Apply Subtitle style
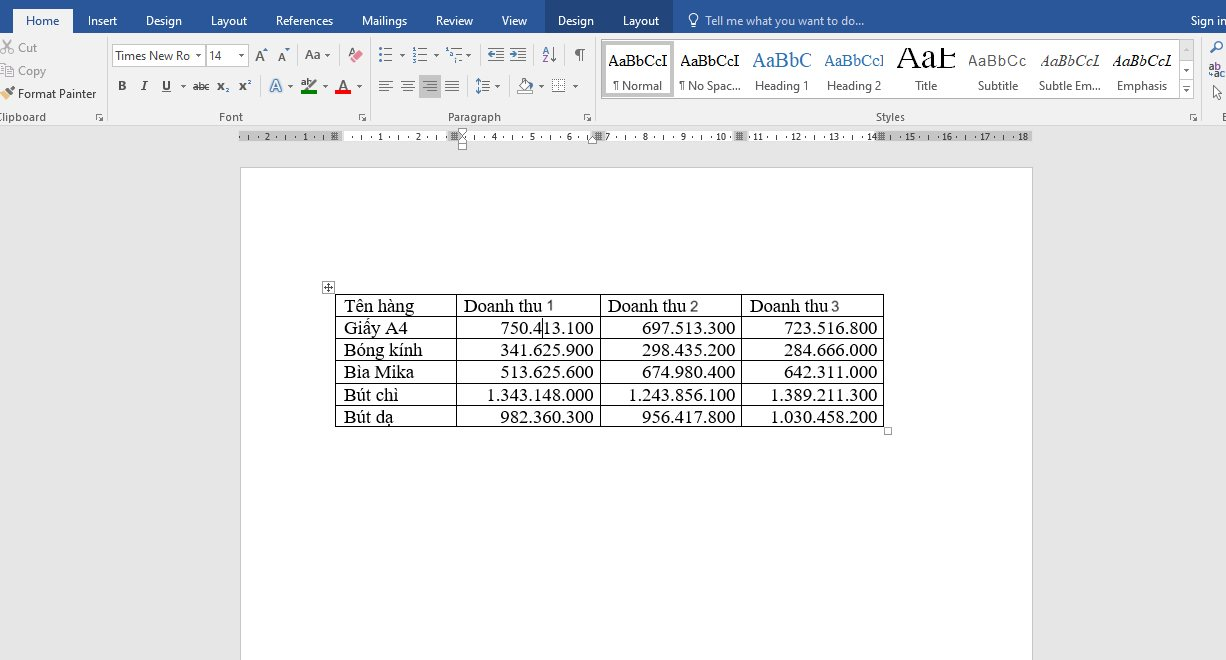Screen dimensions: 1226x660 pos(998,69)
